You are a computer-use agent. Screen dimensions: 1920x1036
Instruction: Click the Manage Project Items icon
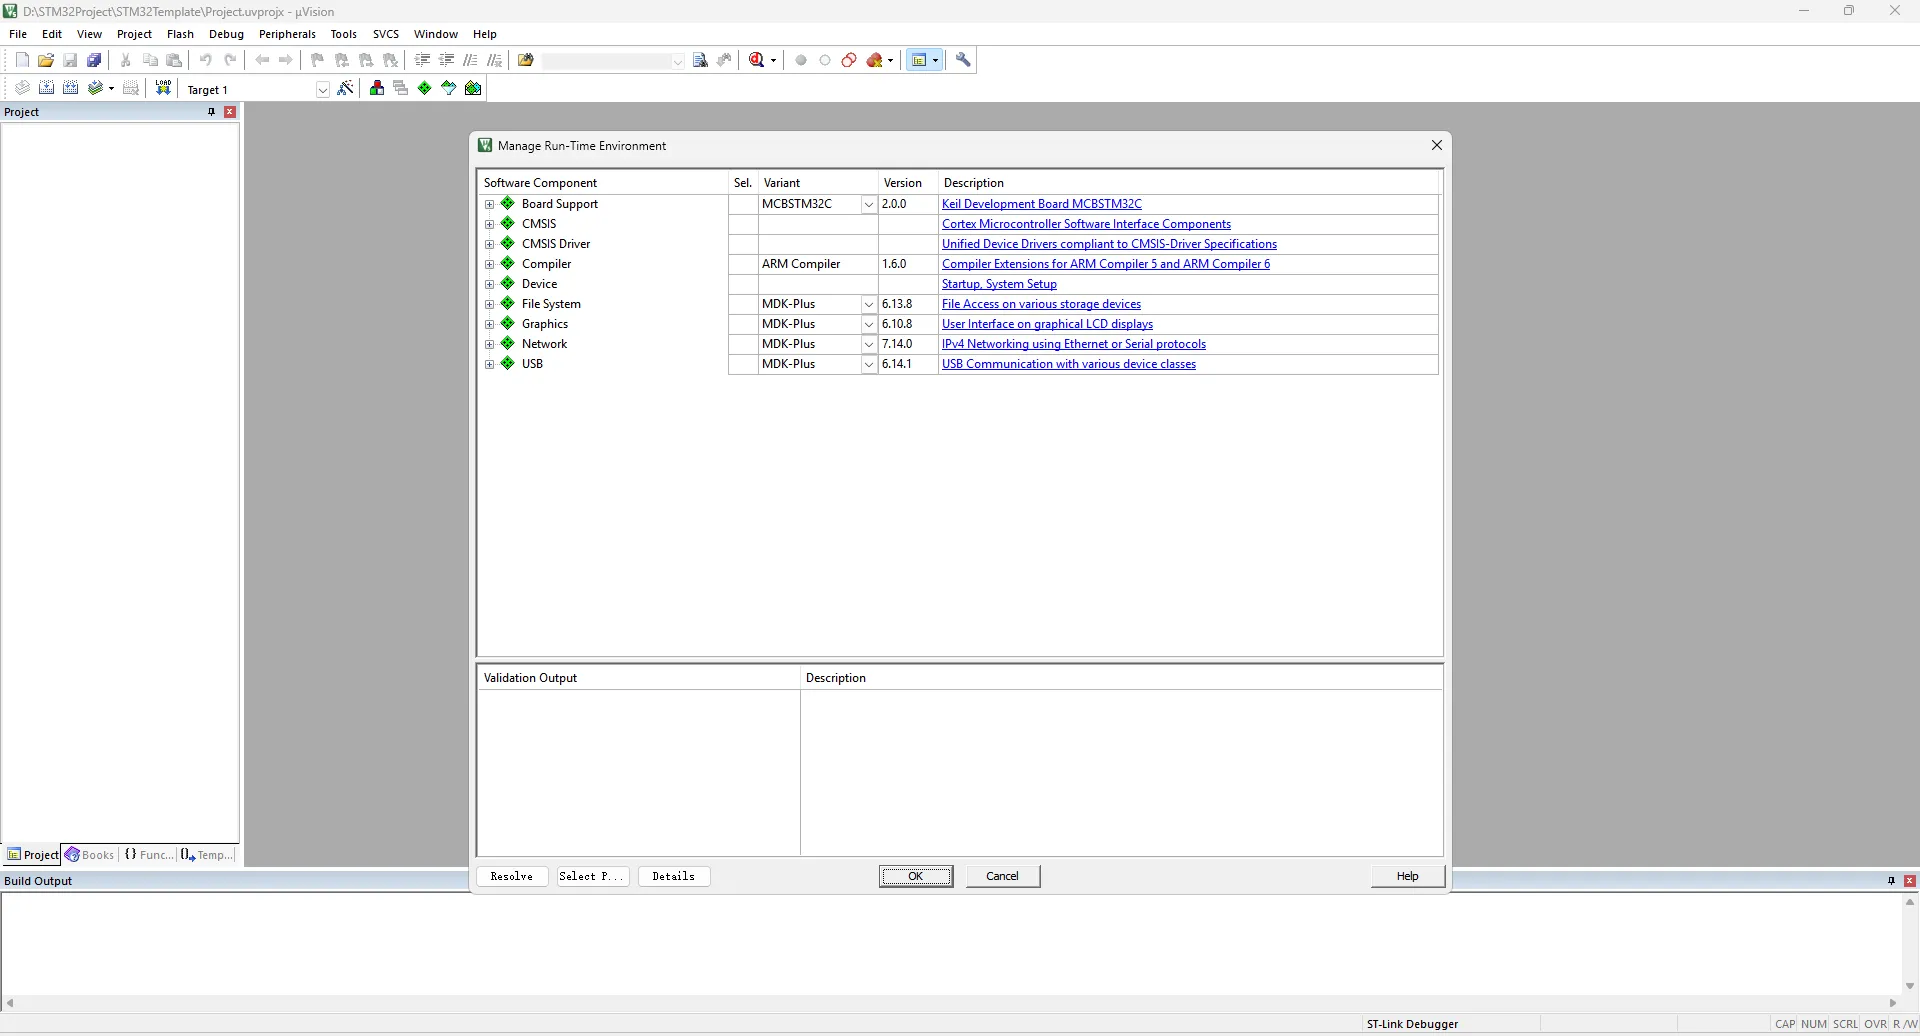[377, 88]
